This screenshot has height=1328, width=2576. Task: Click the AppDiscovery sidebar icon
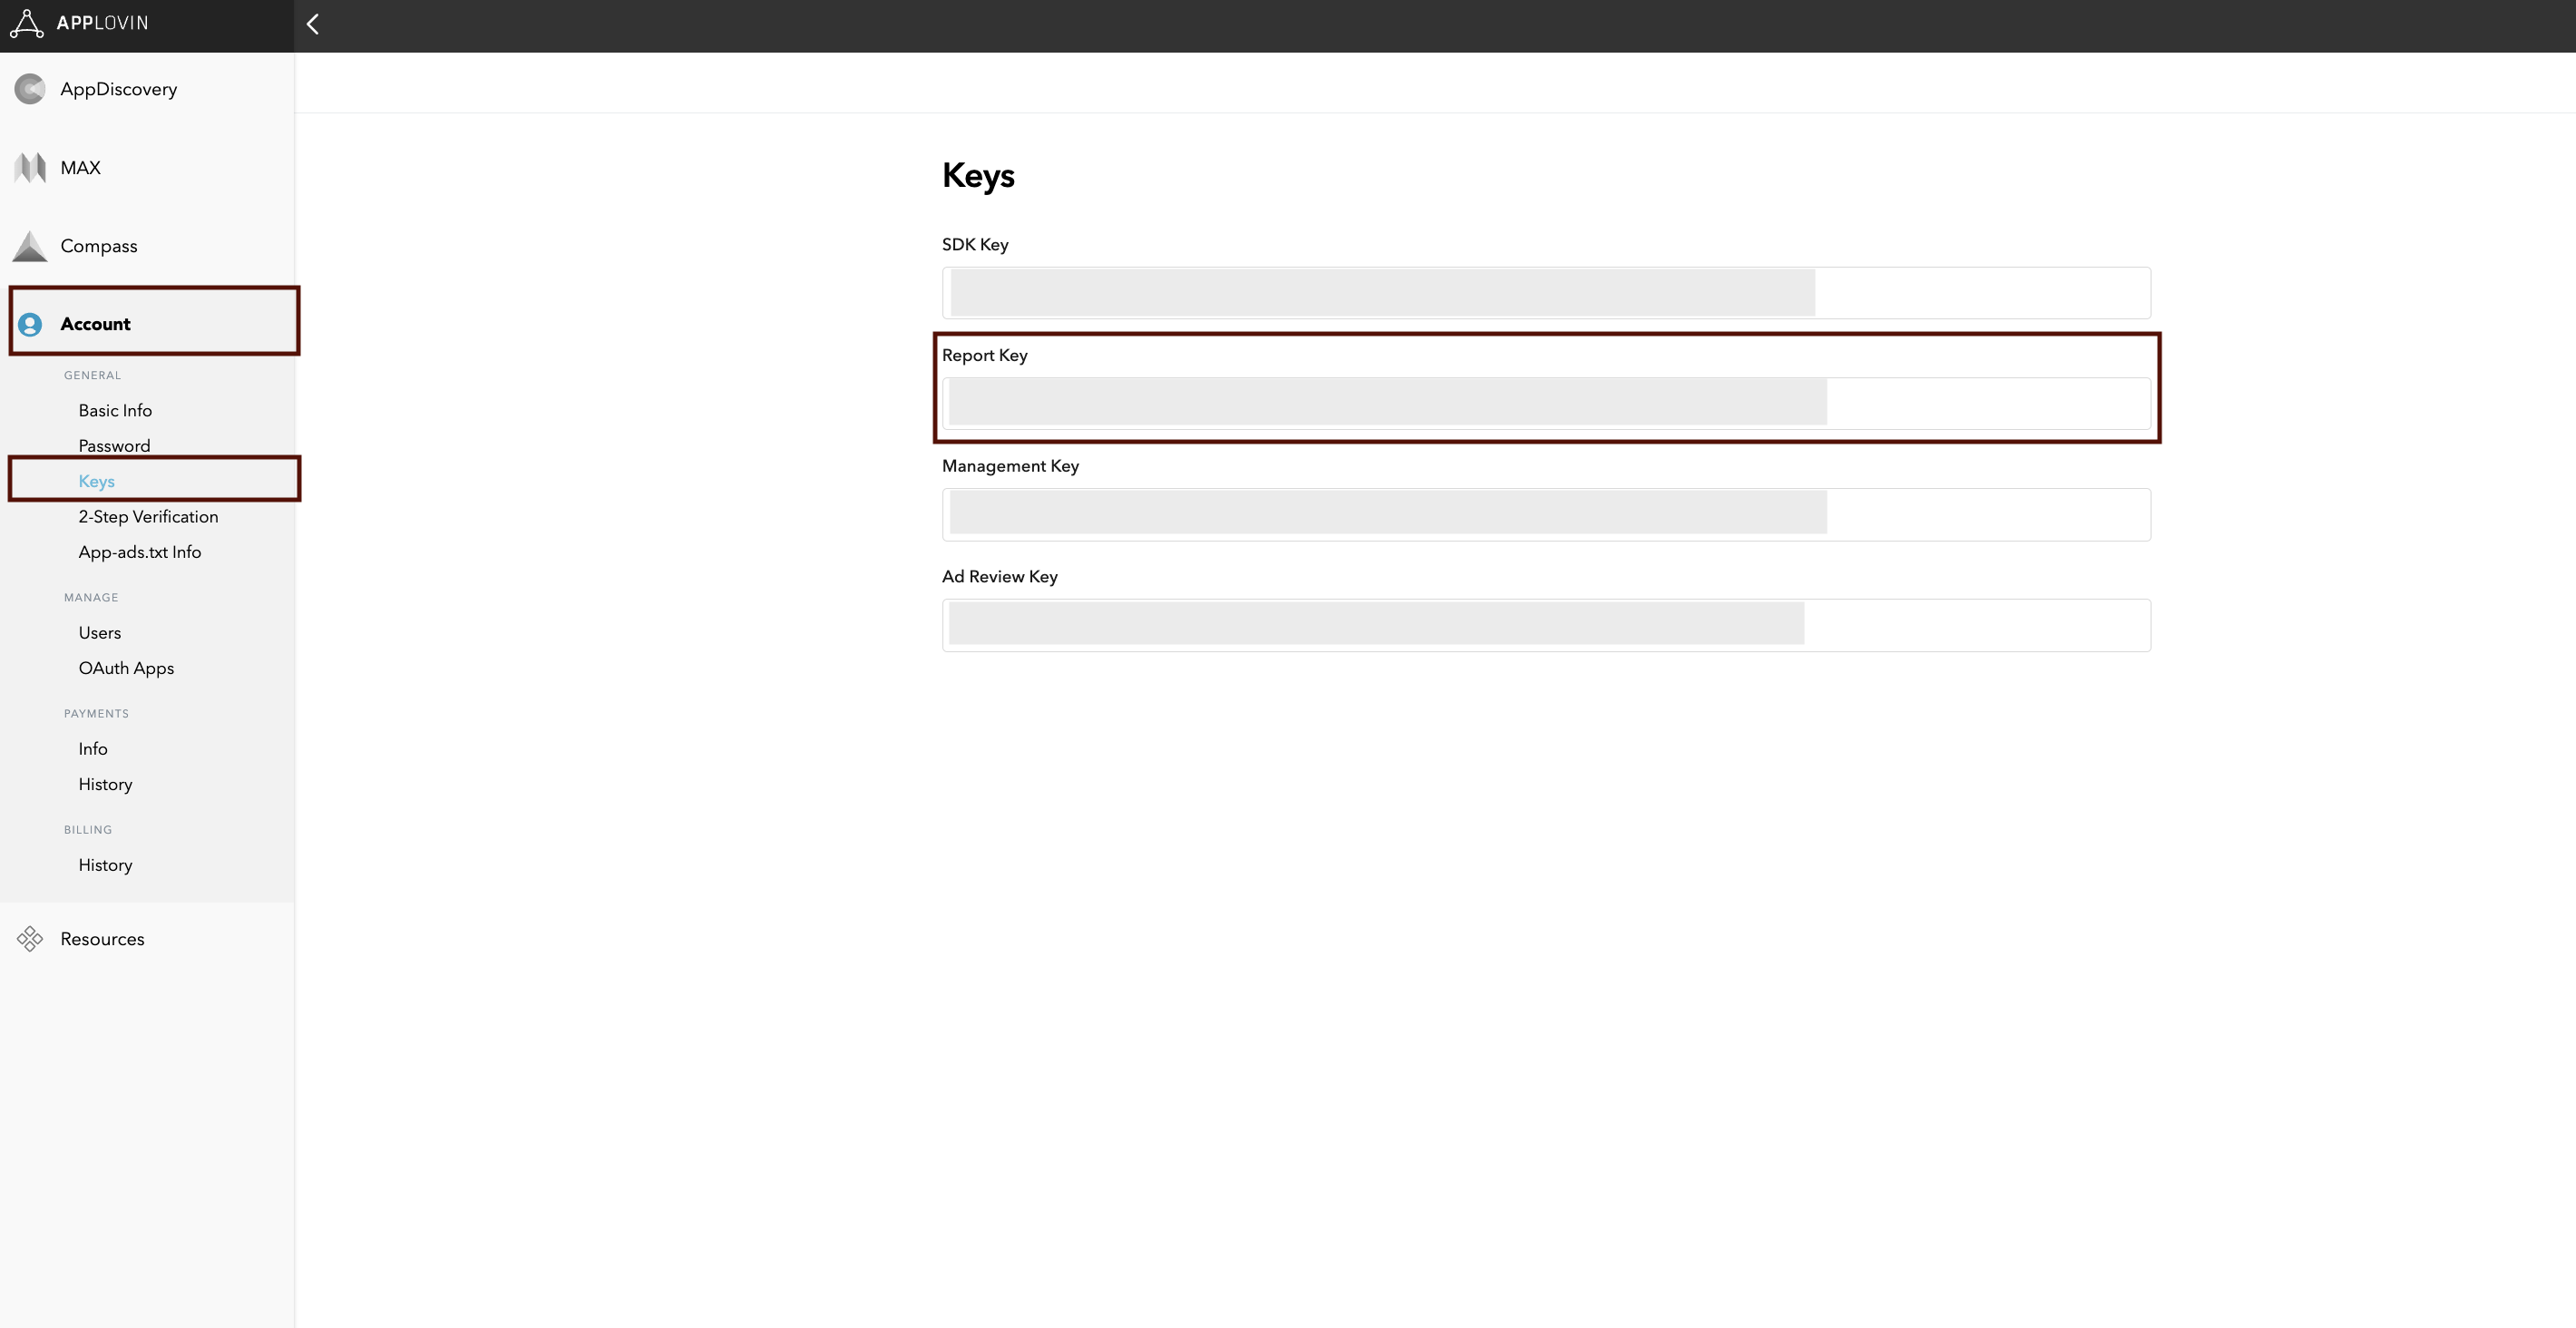click(30, 89)
